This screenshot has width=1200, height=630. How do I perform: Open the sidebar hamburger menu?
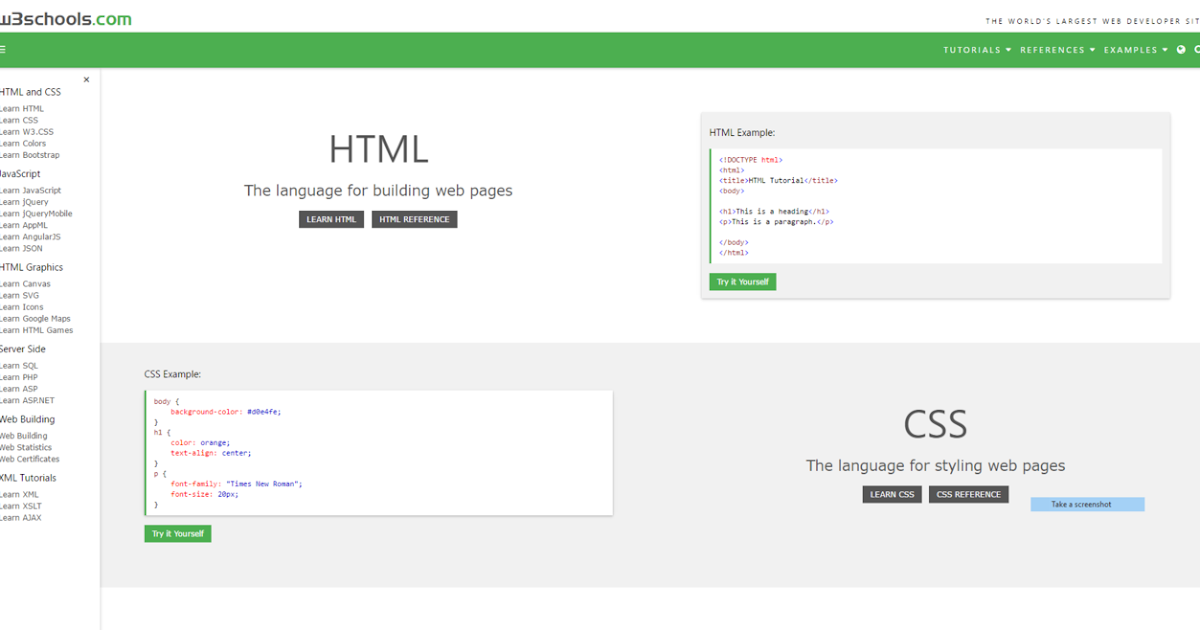click(4, 49)
